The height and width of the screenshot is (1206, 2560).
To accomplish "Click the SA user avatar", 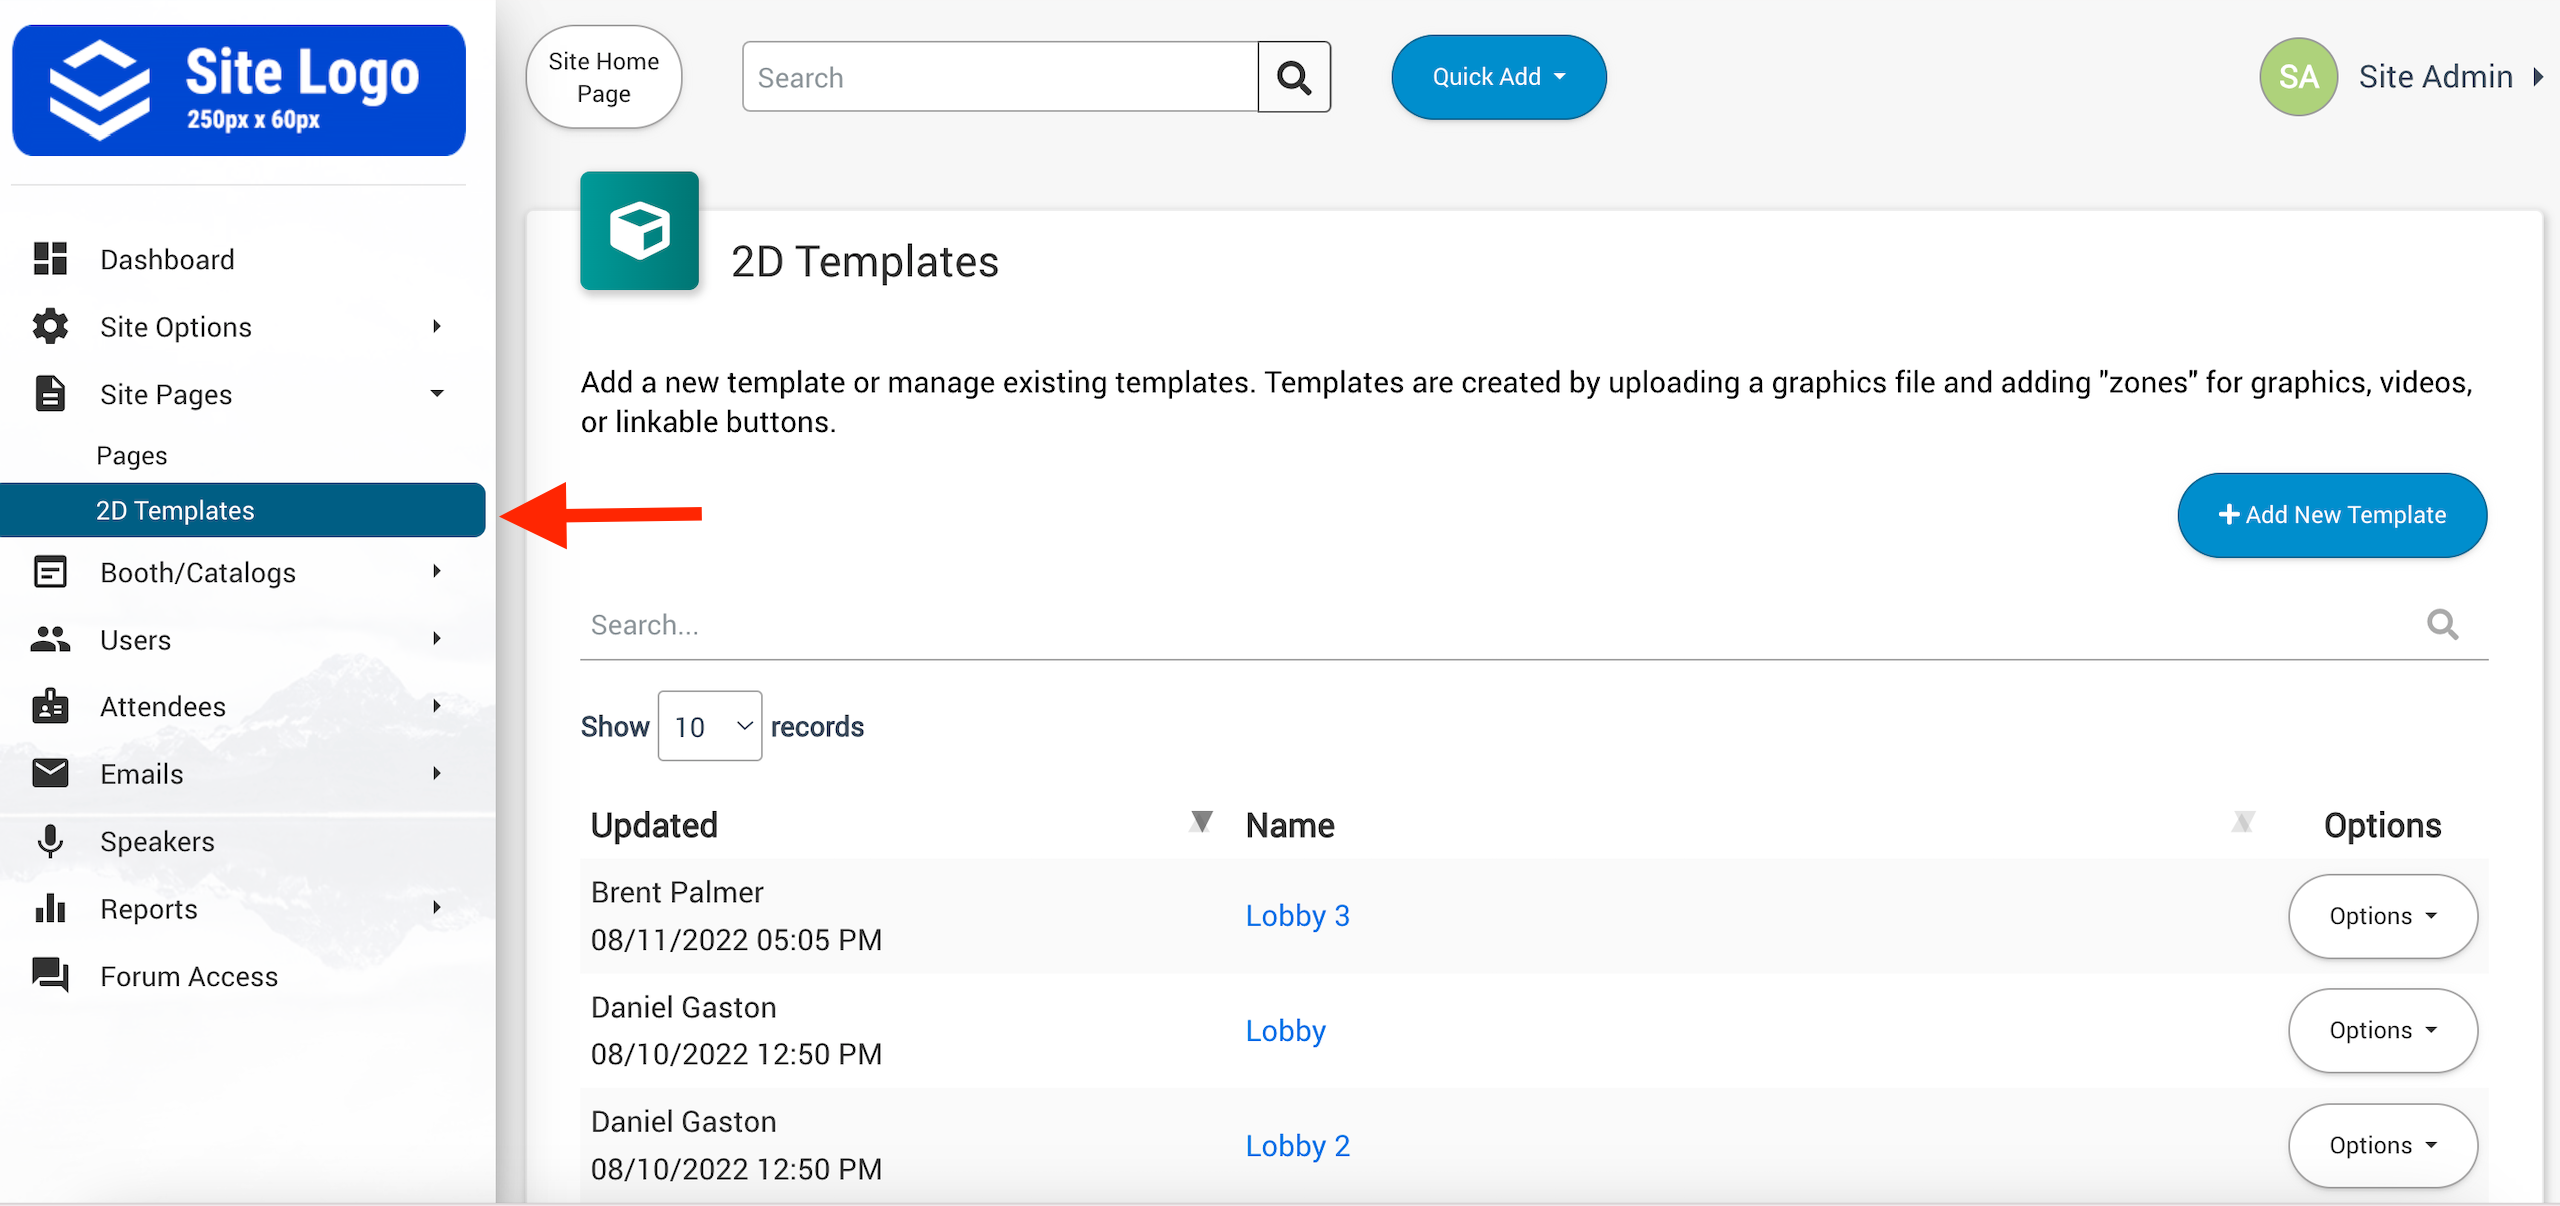I will 2298,77.
